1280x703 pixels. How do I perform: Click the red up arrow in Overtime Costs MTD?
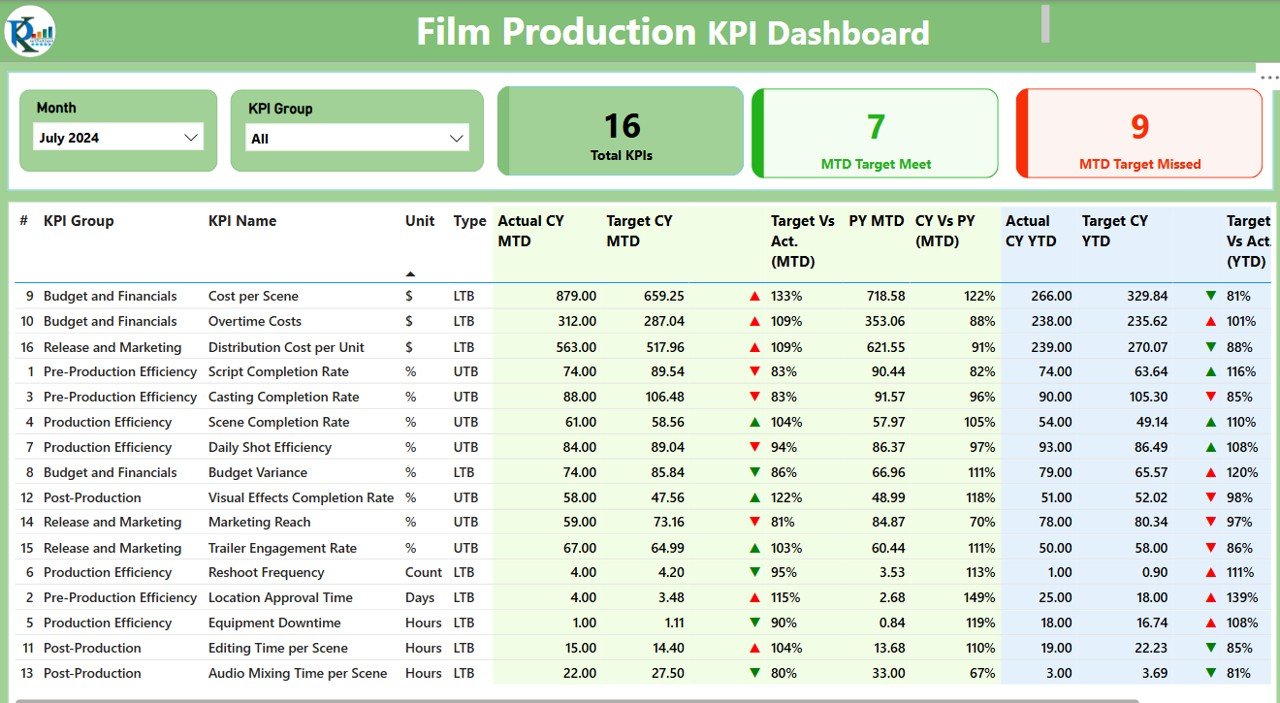click(x=755, y=321)
